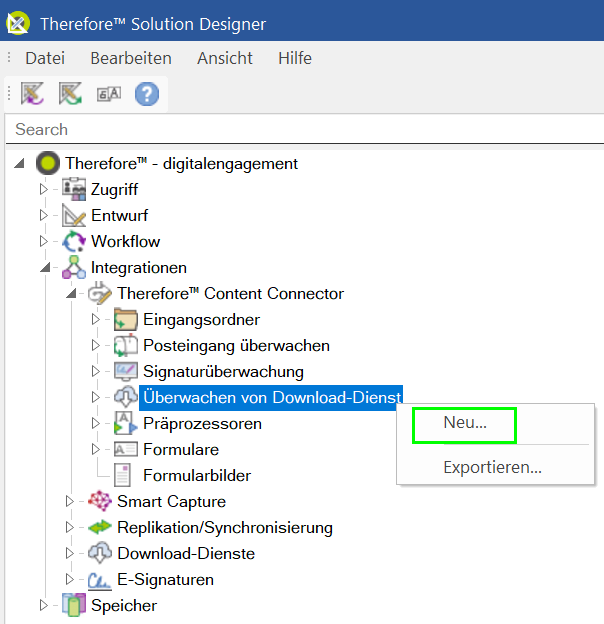Choose Neu... from the context menu
The height and width of the screenshot is (624, 604).
click(465, 423)
